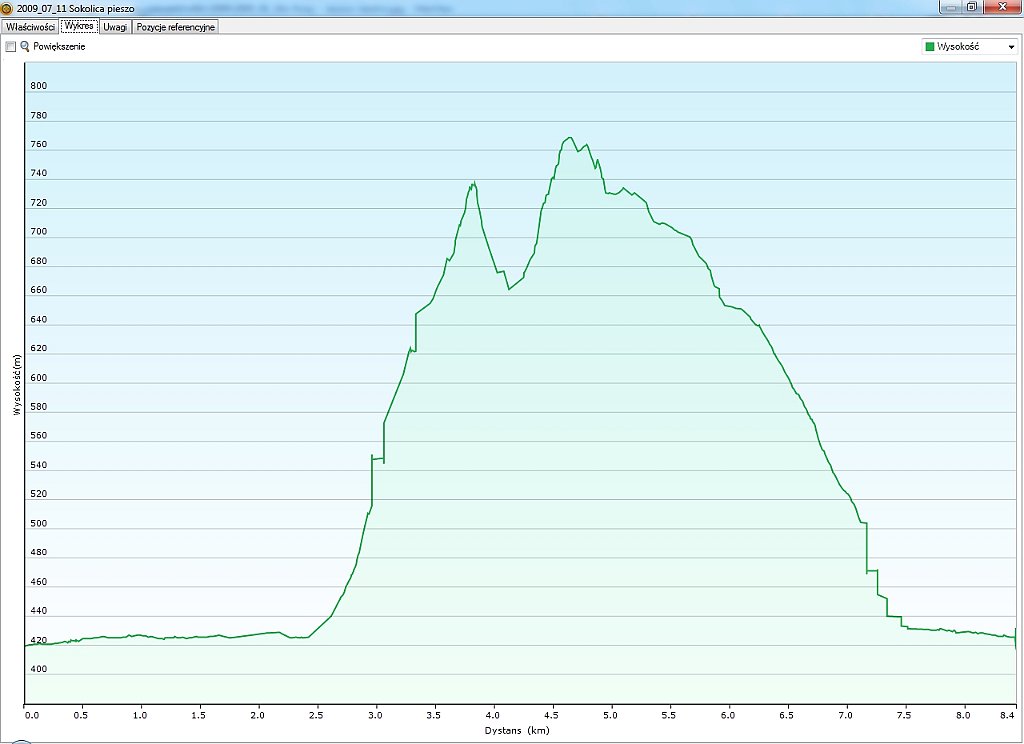Screen dimensions: 1024x744
Task: Minimize the Sokolica pieszo window
Action: tap(951, 6)
